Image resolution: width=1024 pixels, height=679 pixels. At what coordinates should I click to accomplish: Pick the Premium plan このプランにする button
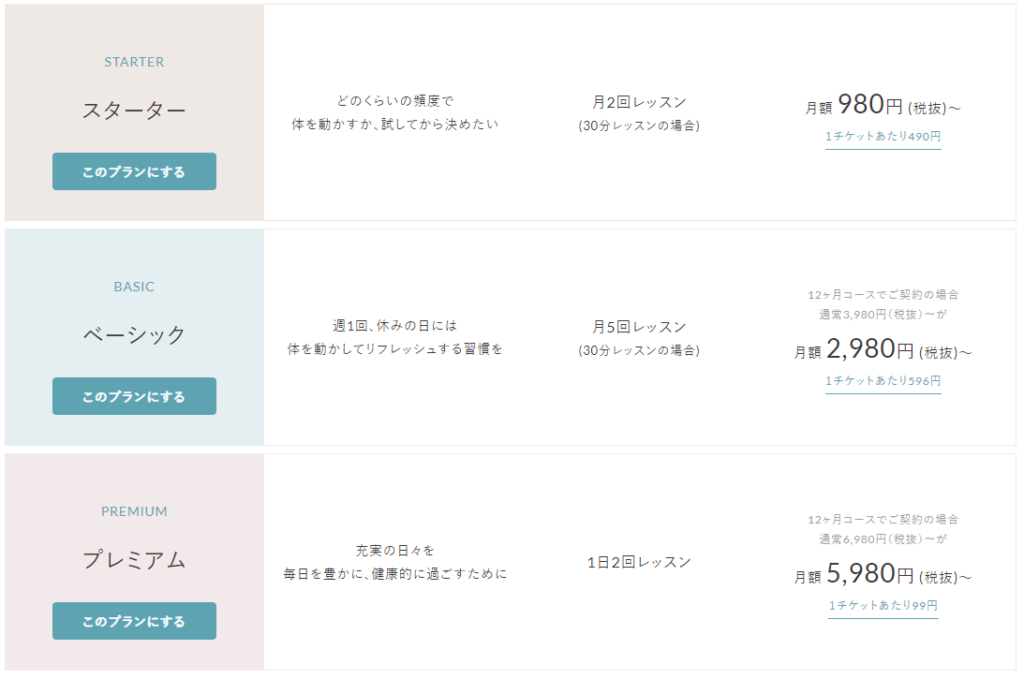pos(134,621)
